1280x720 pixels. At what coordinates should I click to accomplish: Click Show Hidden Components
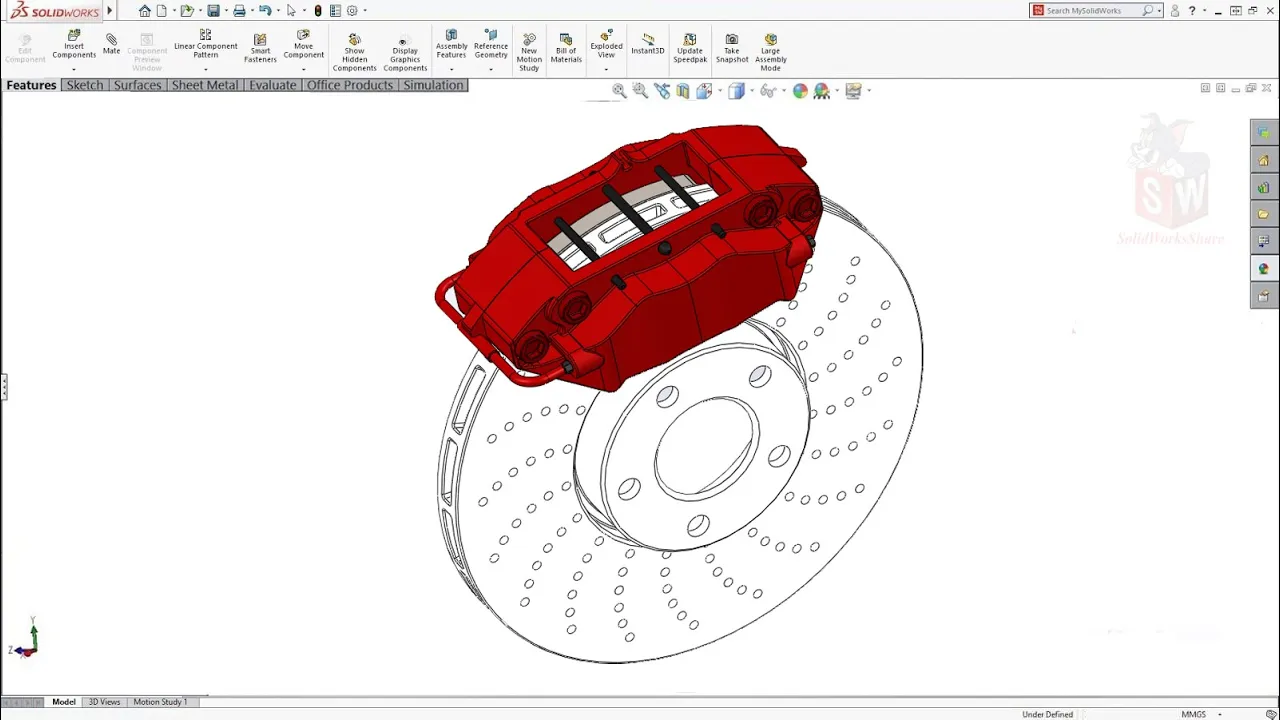coord(354,52)
